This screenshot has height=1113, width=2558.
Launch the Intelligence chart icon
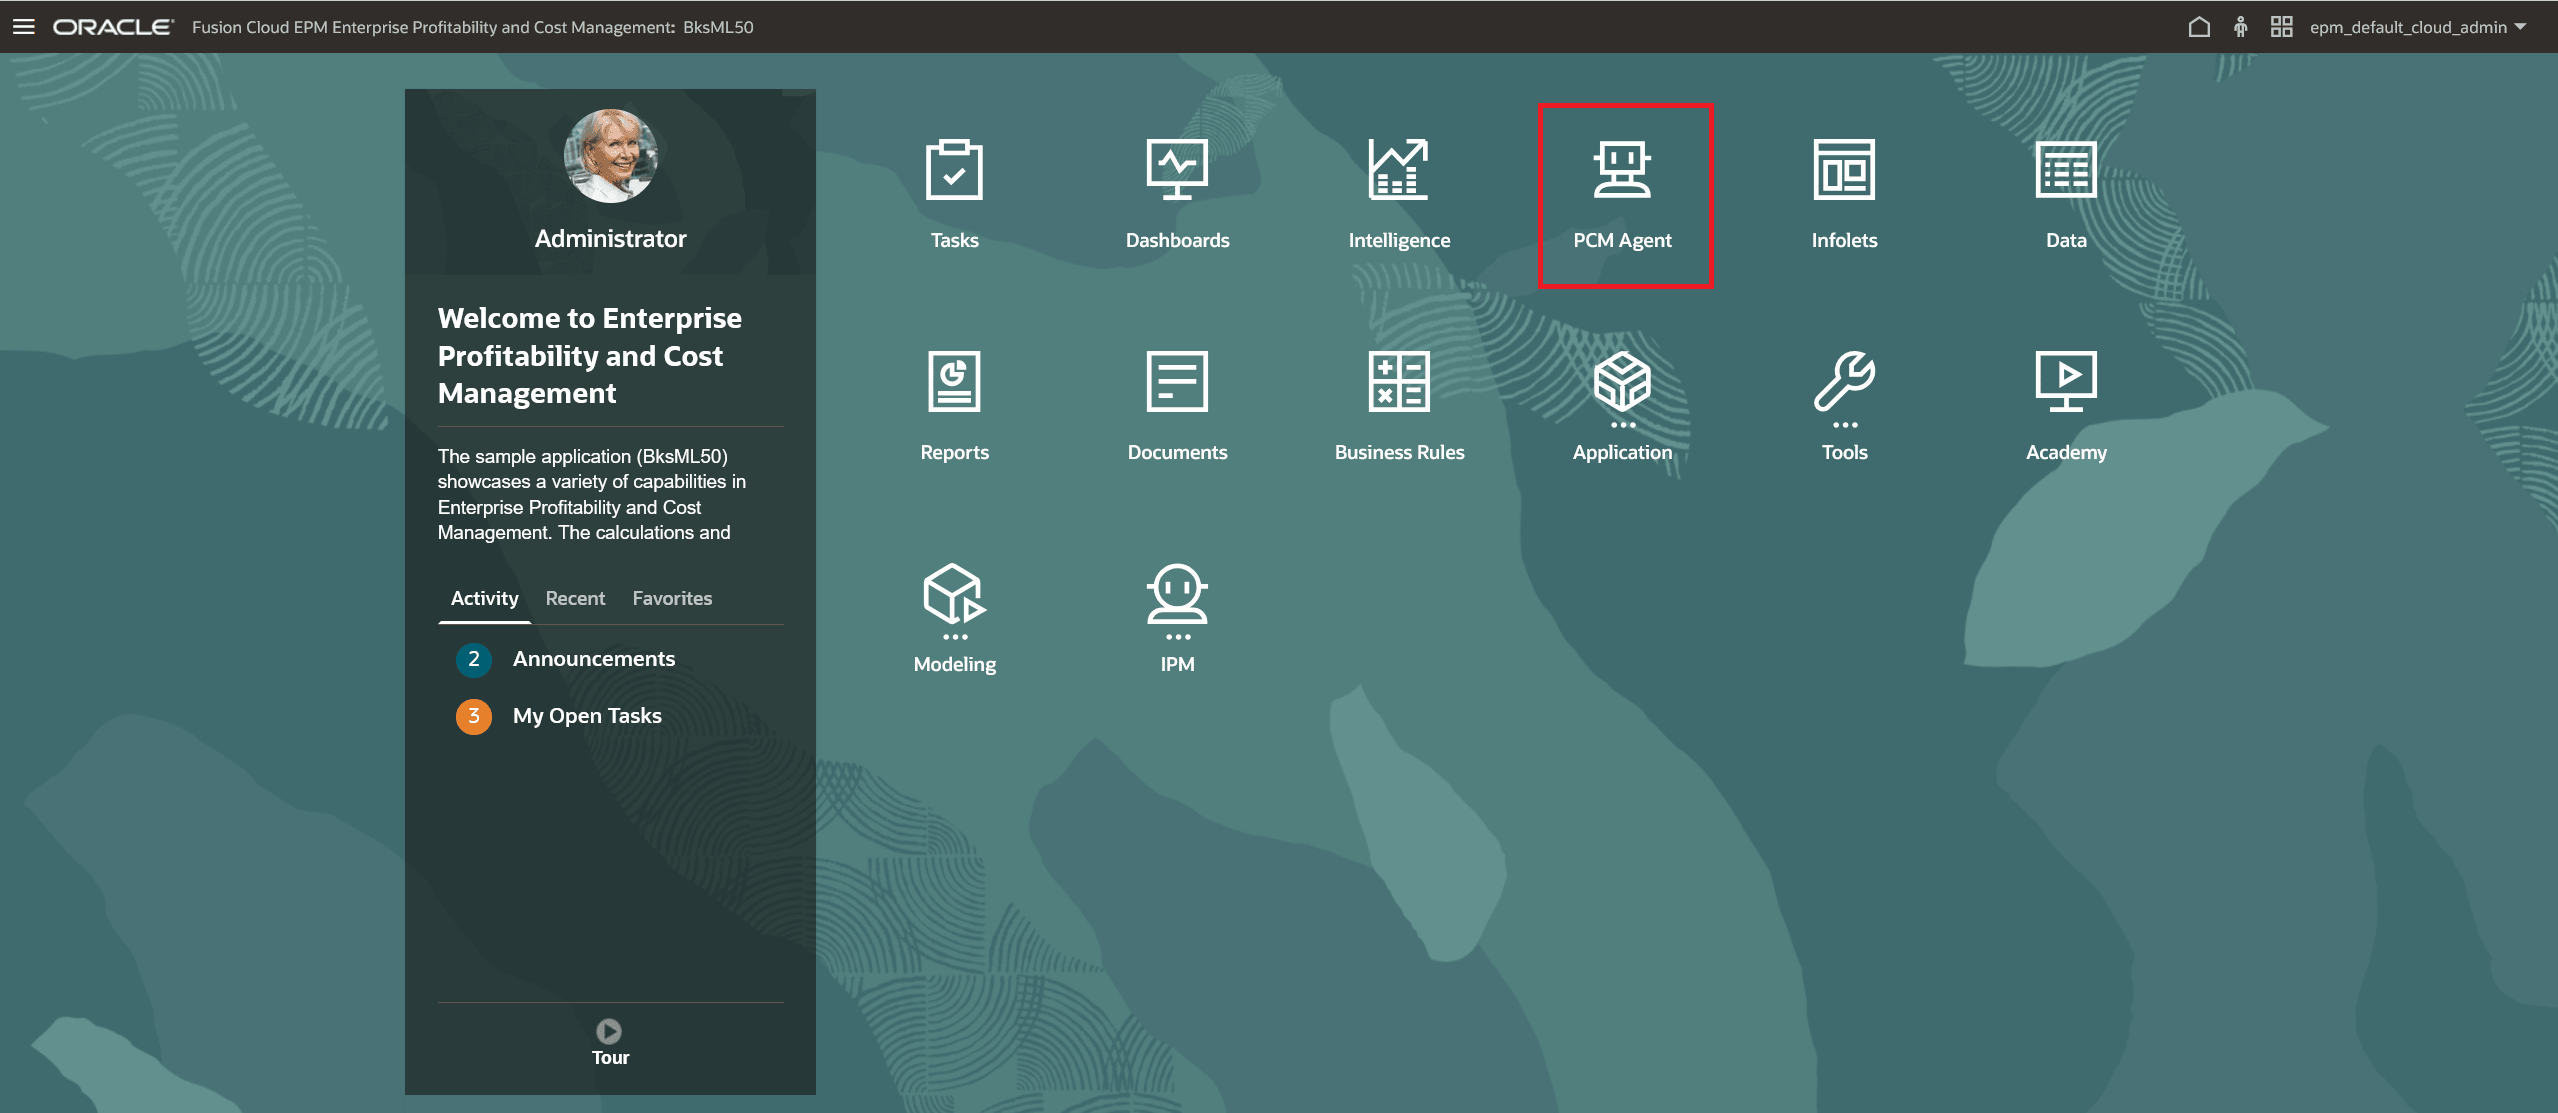coord(1399,171)
